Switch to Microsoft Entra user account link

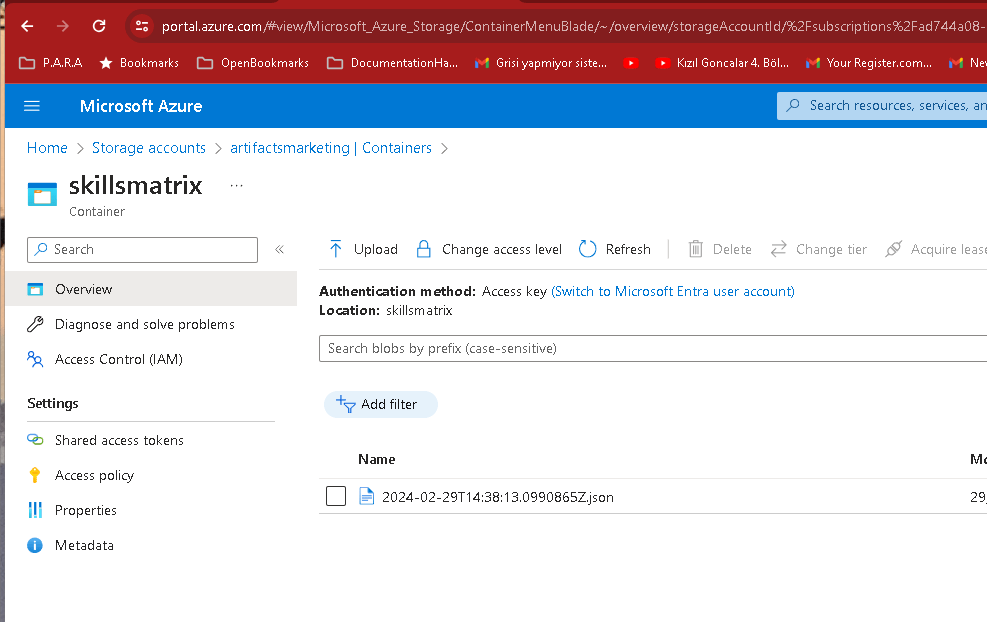click(x=673, y=291)
